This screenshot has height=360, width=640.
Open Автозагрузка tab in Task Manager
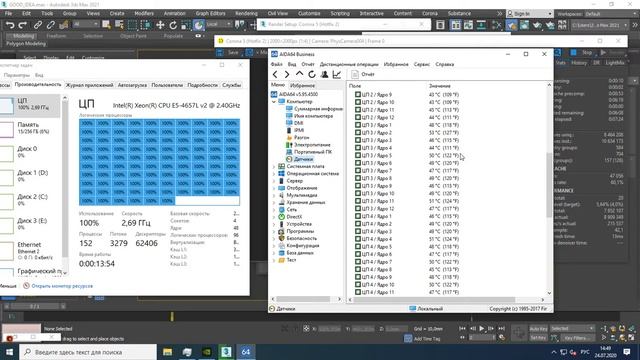[x=132, y=85]
